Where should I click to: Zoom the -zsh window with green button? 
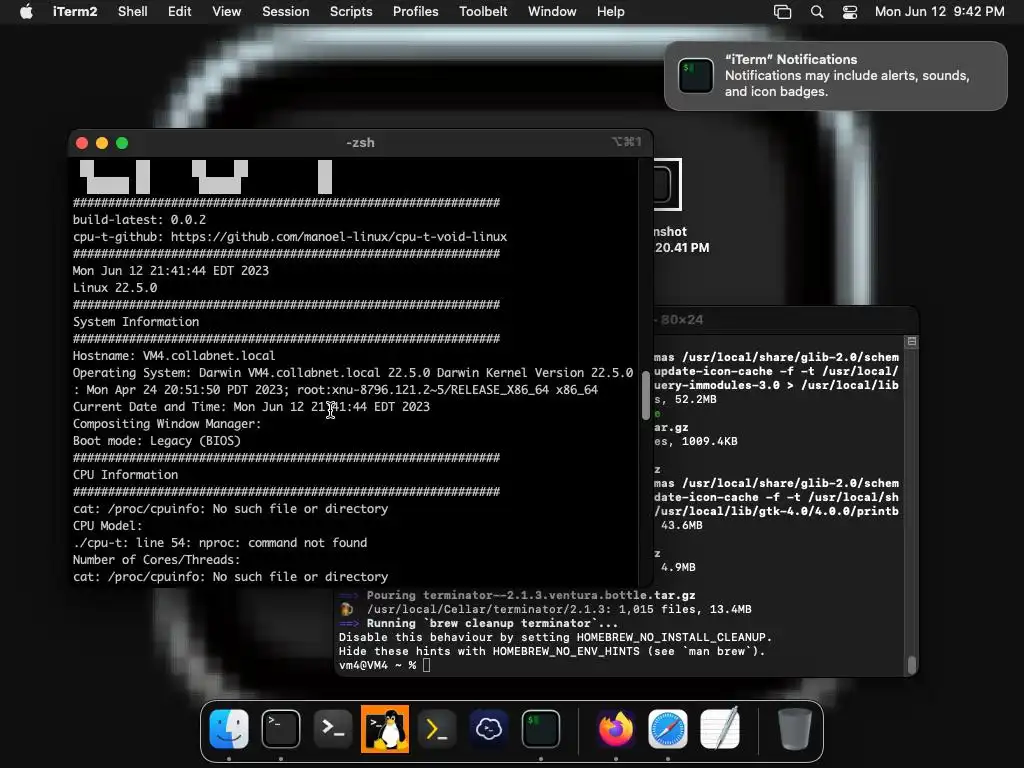point(122,143)
